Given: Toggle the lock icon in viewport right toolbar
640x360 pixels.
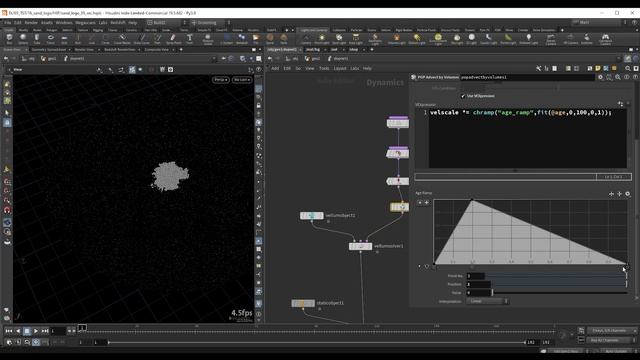Looking at the screenshot, I should 258,106.
